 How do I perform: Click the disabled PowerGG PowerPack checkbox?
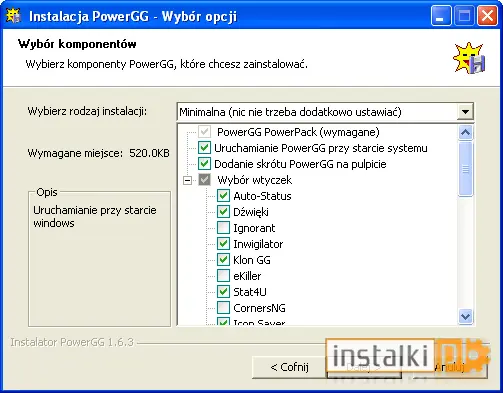click(204, 132)
